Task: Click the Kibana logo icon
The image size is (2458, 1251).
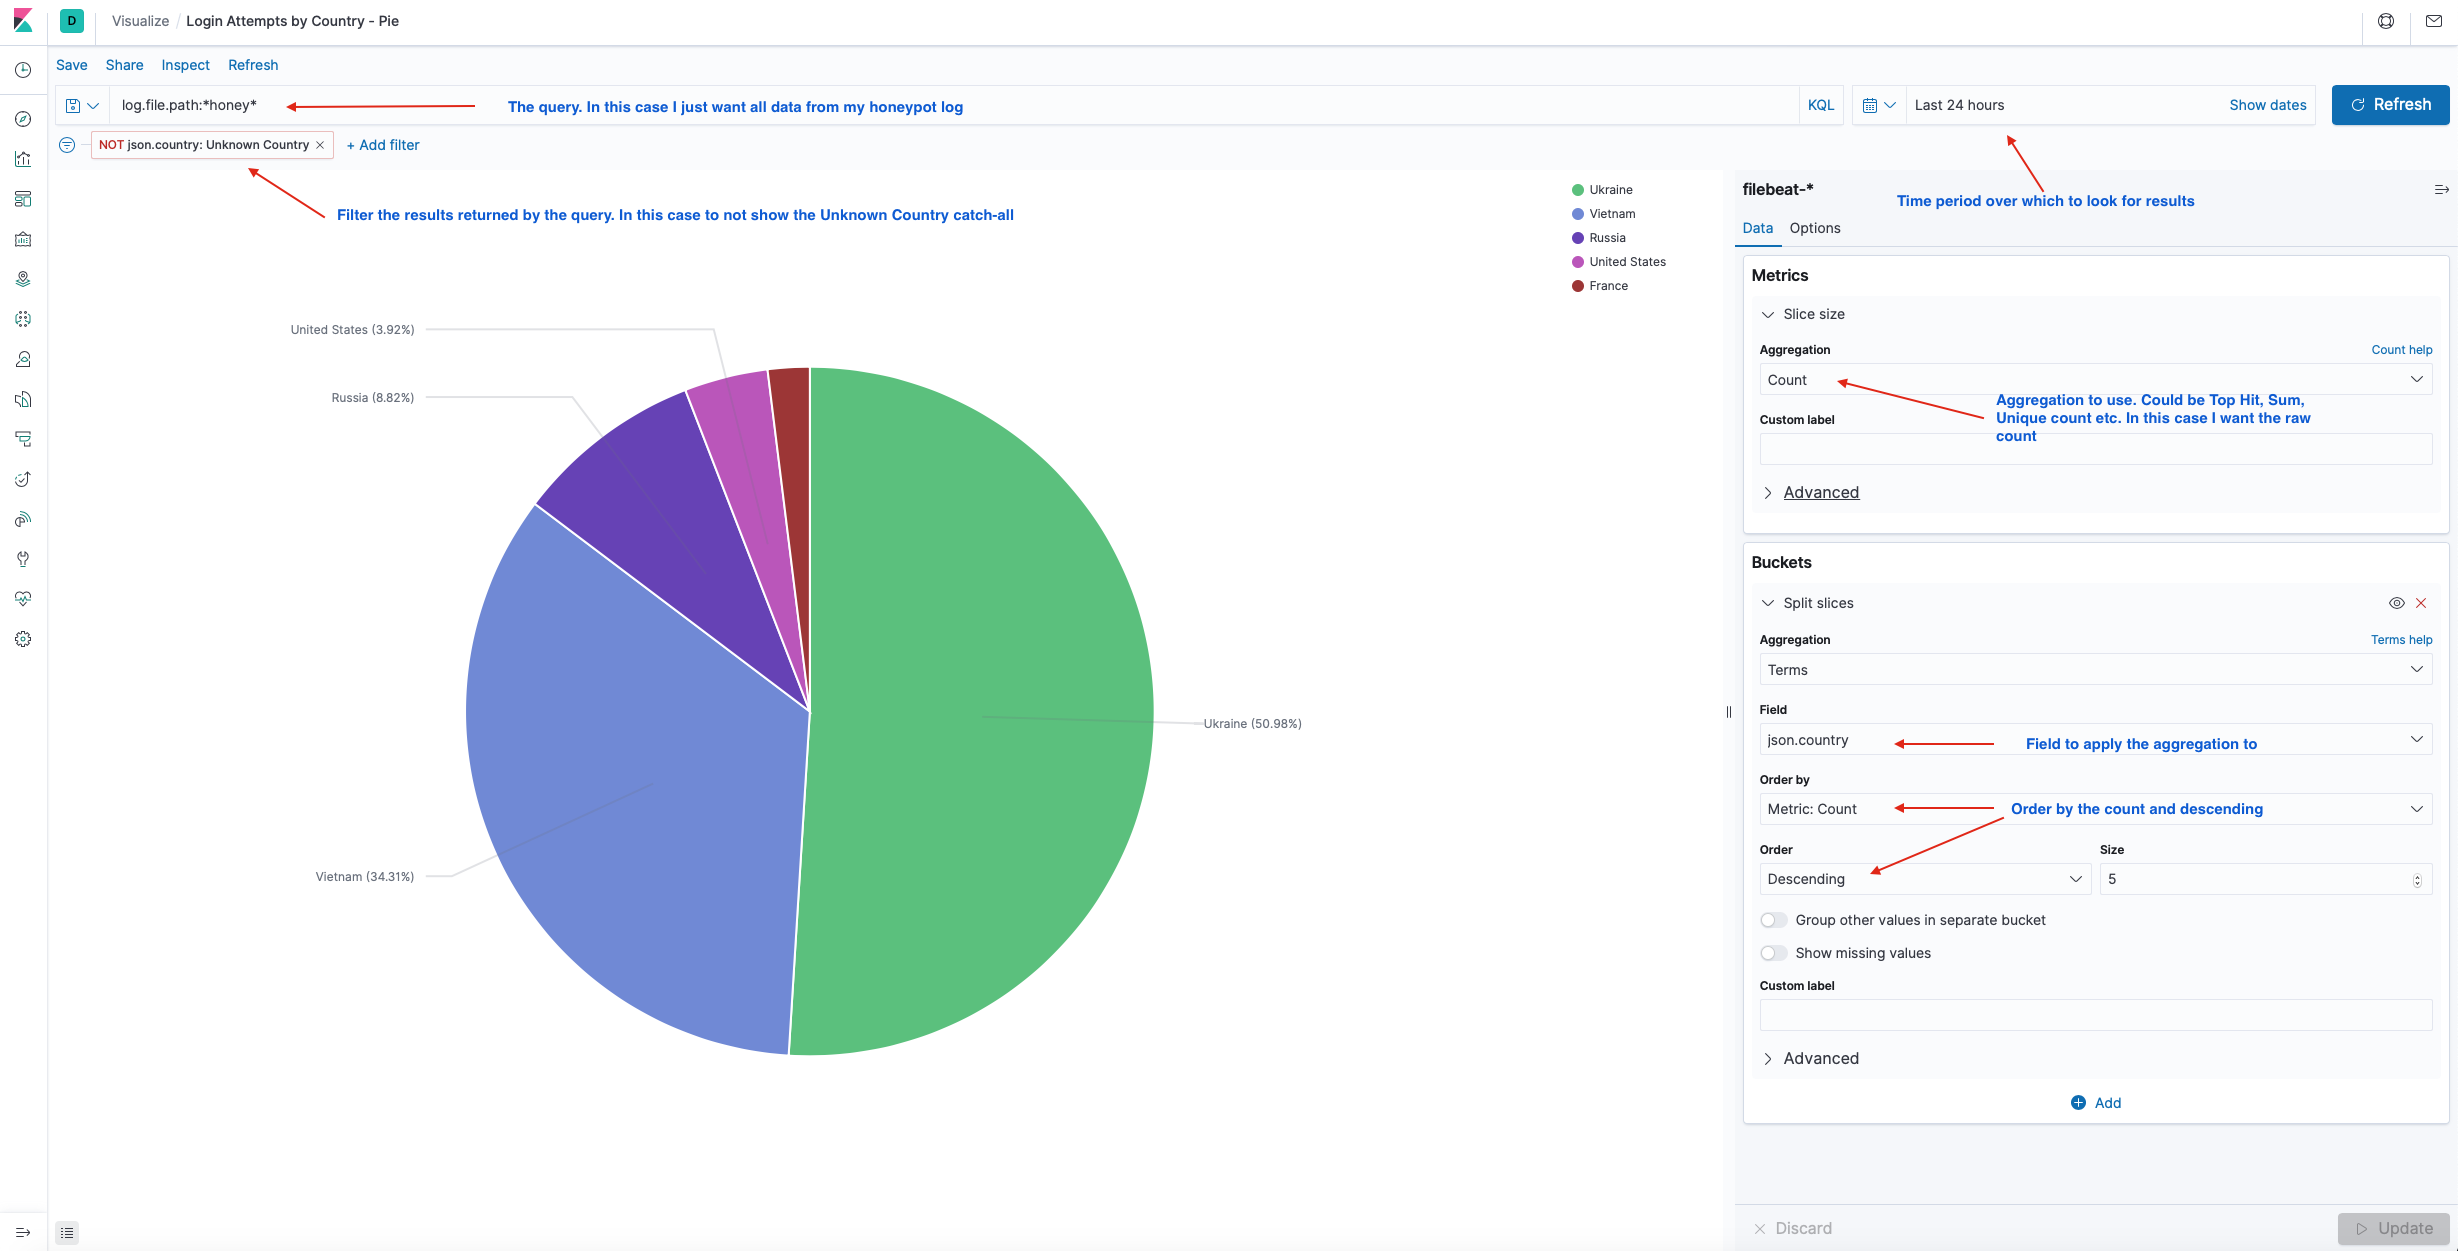Action: [x=23, y=21]
